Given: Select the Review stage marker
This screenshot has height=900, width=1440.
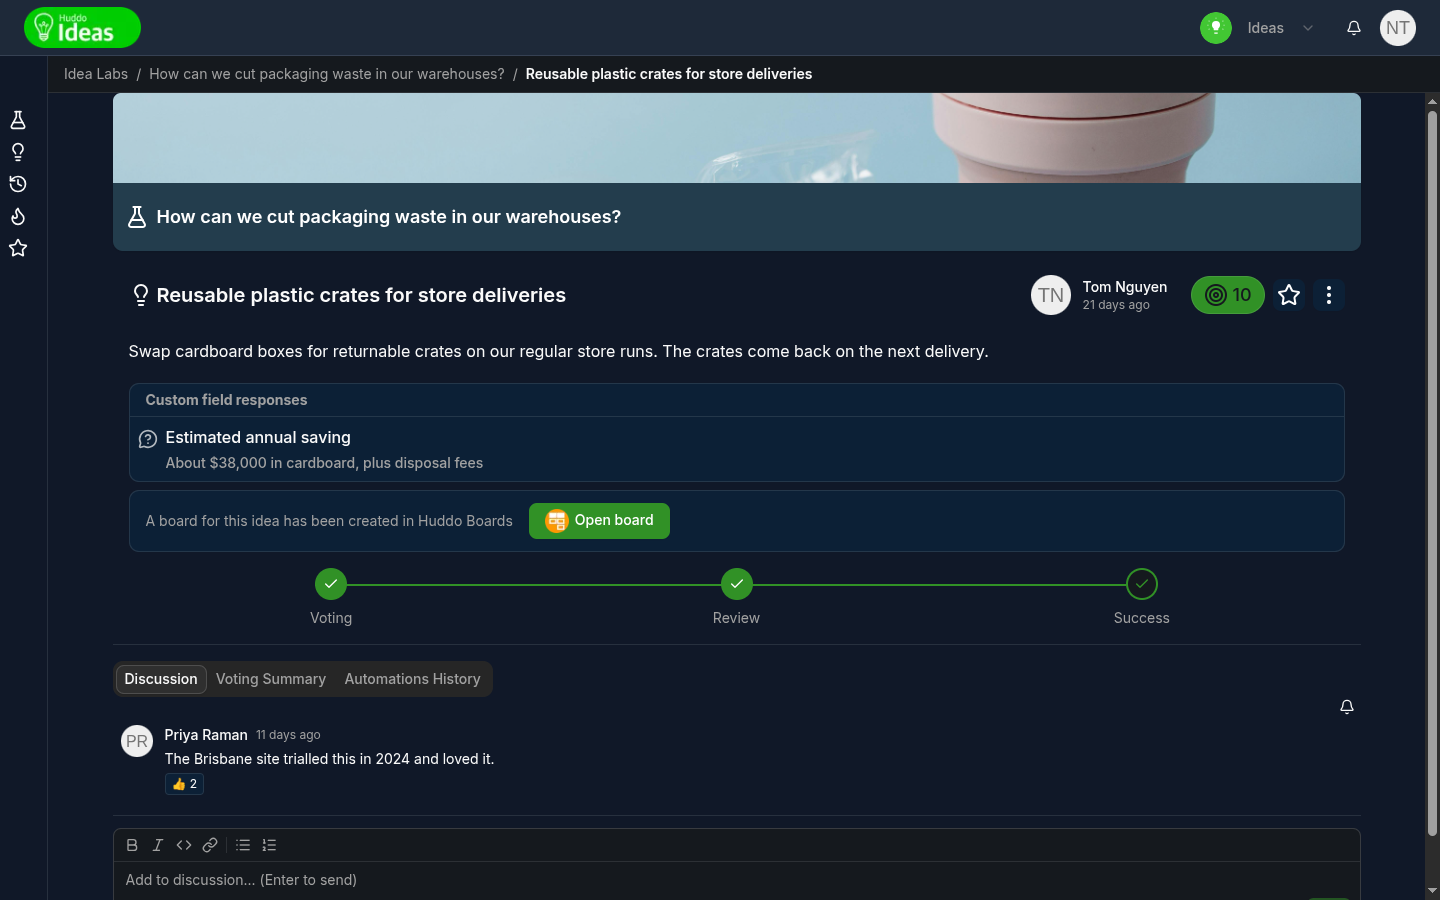Looking at the screenshot, I should coord(737,584).
